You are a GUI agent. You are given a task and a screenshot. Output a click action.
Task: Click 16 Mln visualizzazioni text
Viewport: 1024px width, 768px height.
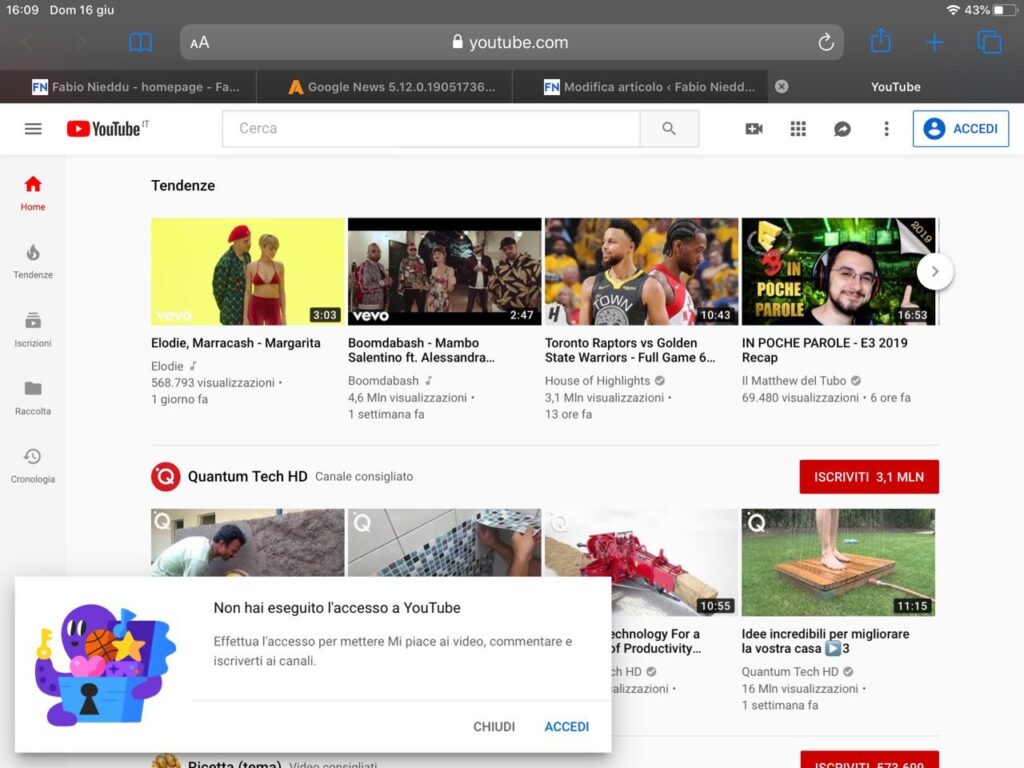[800, 688]
